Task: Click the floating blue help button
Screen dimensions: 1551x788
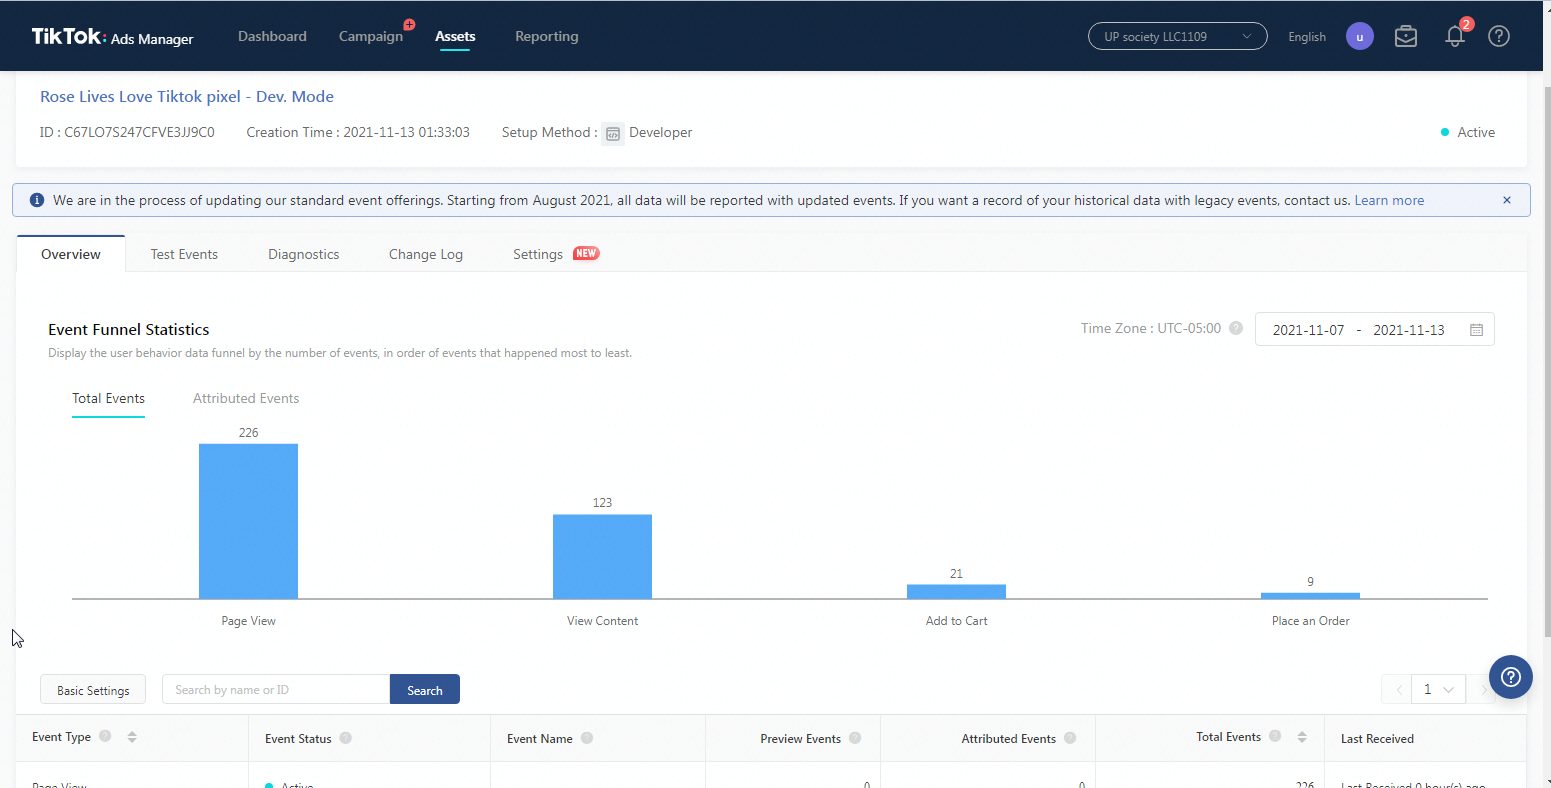Action: (x=1510, y=676)
